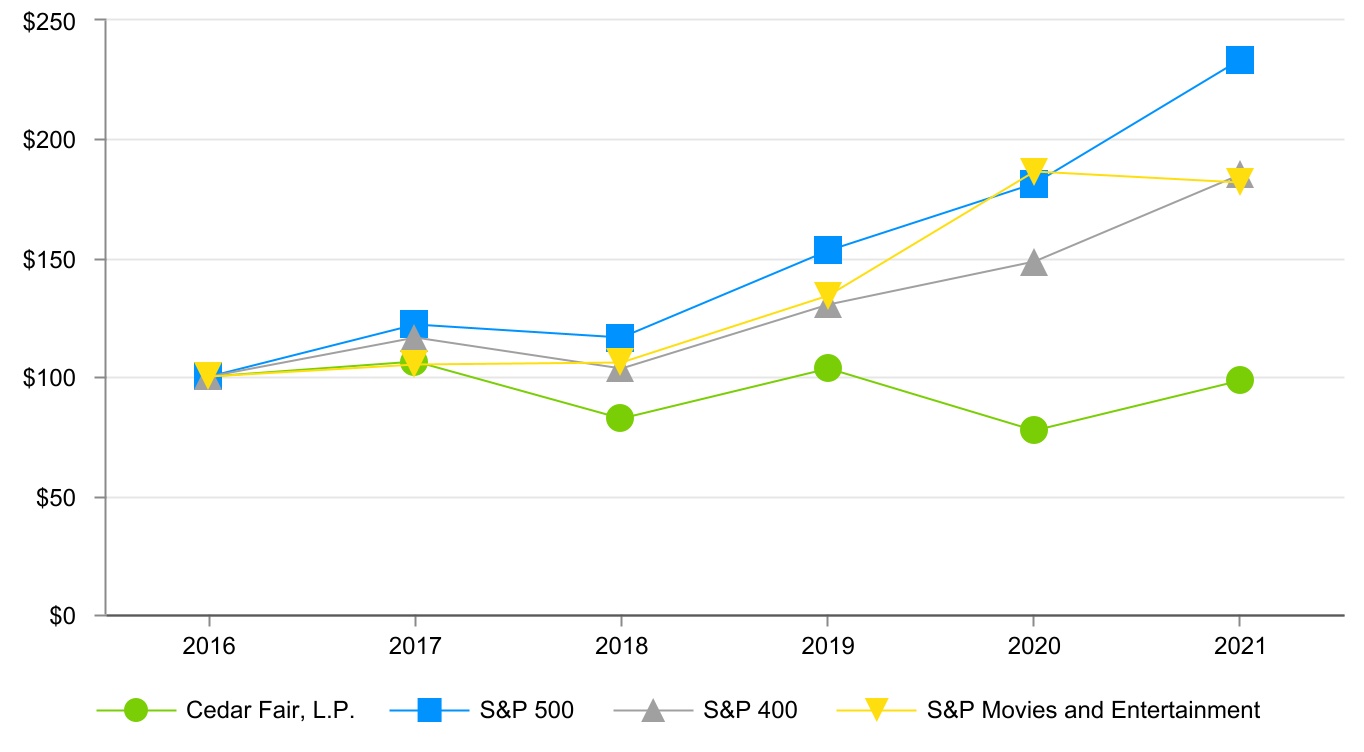Image resolution: width=1364 pixels, height=752 pixels.
Task: Click the S&P 500 blue square at 2017
Action: click(x=414, y=324)
